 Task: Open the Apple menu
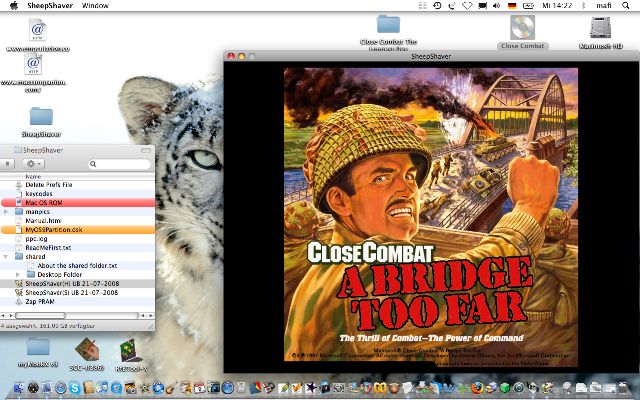click(x=13, y=5)
